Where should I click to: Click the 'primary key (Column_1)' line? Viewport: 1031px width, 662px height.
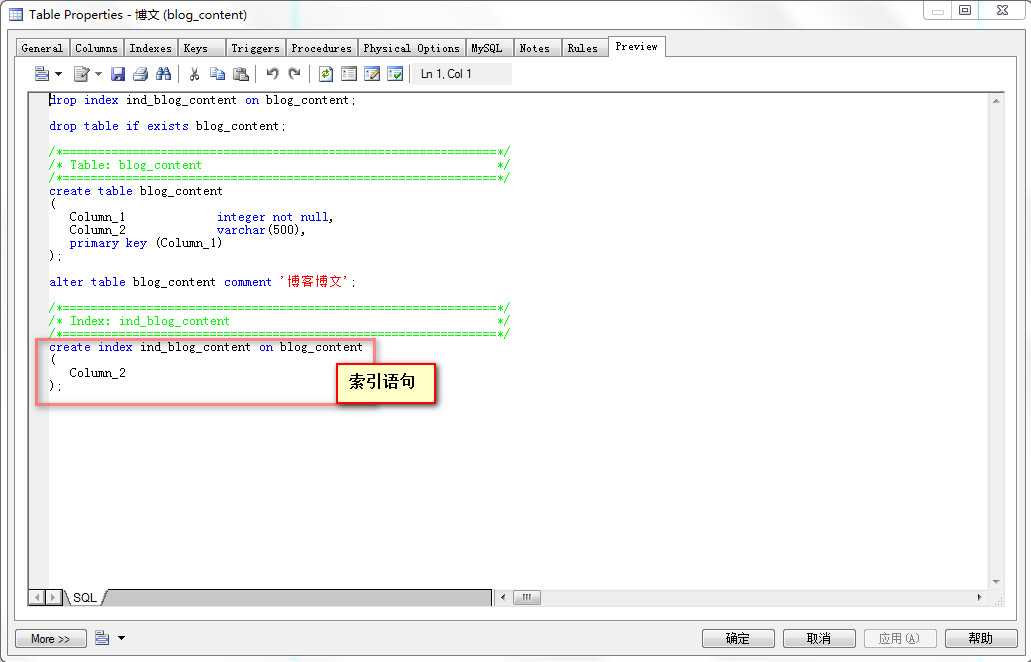[146, 243]
